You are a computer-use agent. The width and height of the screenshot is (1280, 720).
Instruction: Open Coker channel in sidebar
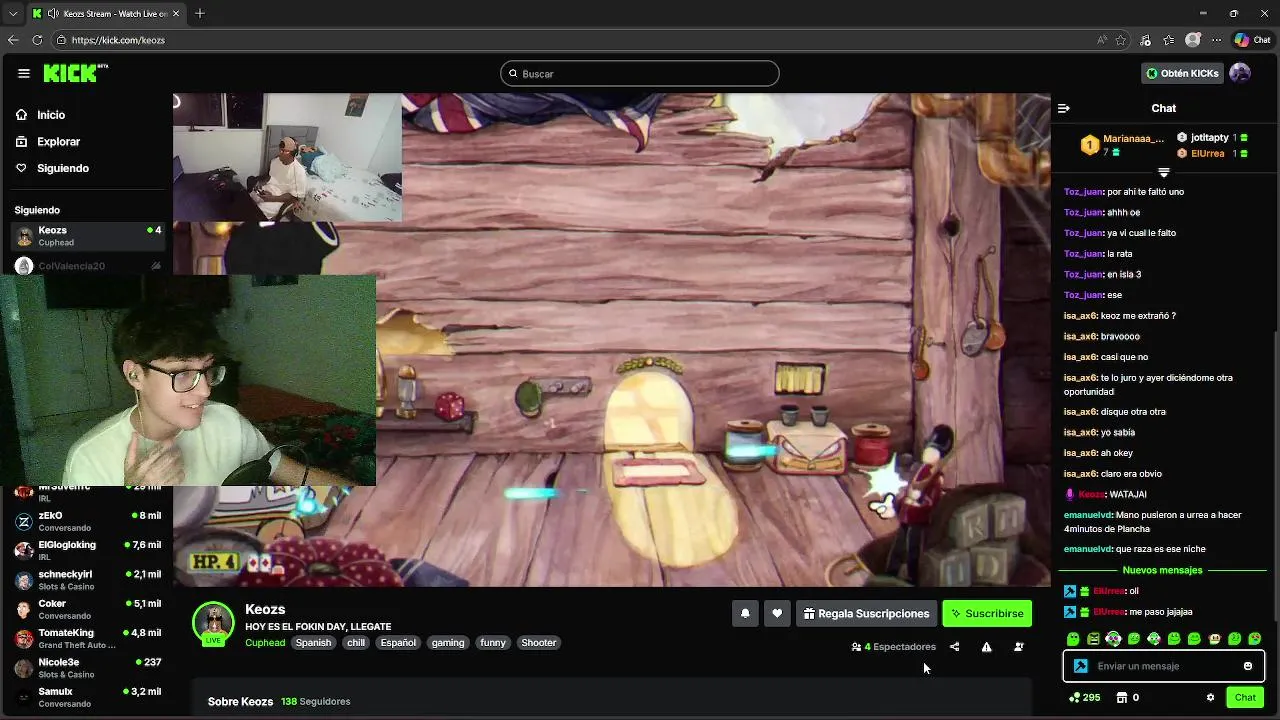(88, 609)
